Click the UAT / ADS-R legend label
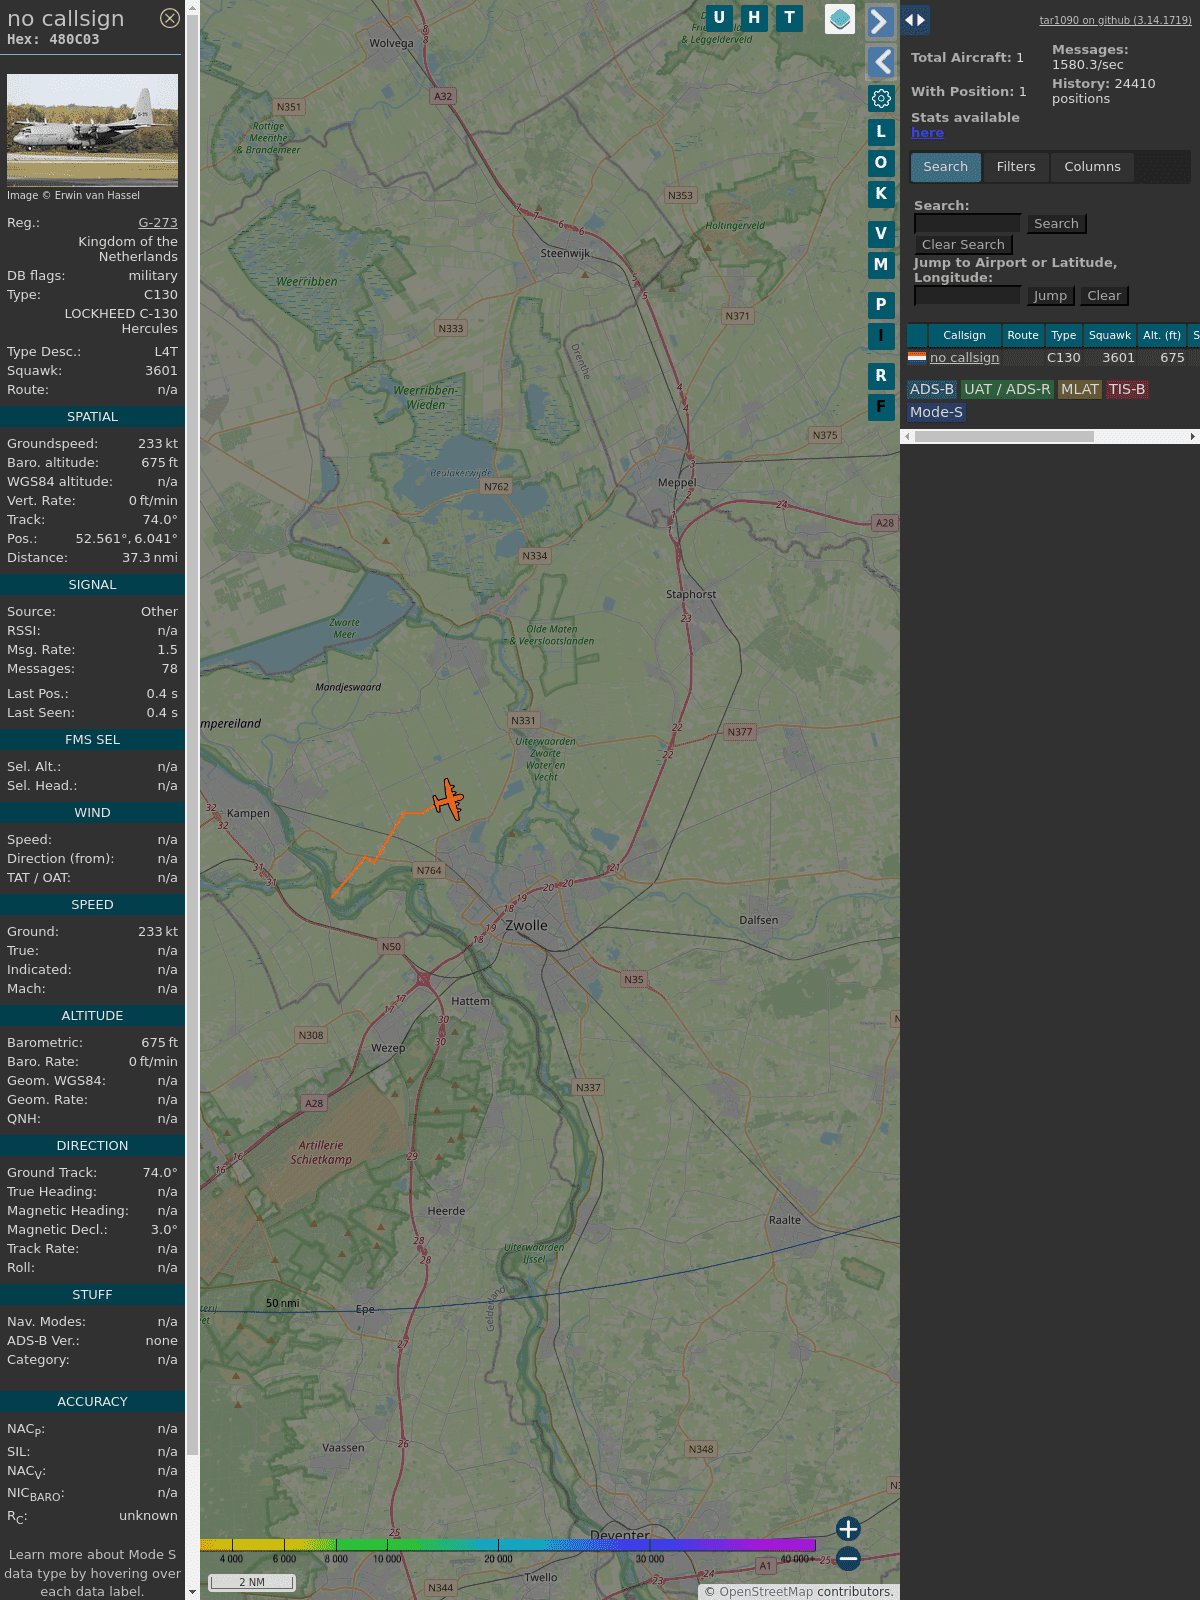The height and width of the screenshot is (1600, 1200). pos(1007,390)
